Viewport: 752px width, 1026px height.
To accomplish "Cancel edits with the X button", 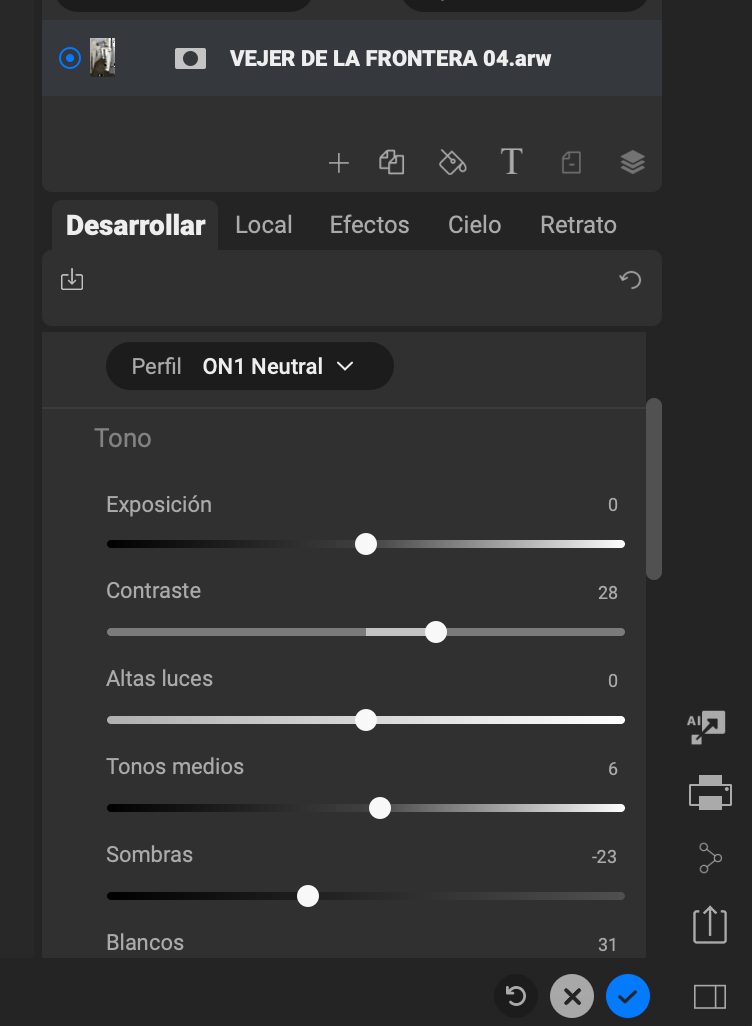I will pos(572,996).
